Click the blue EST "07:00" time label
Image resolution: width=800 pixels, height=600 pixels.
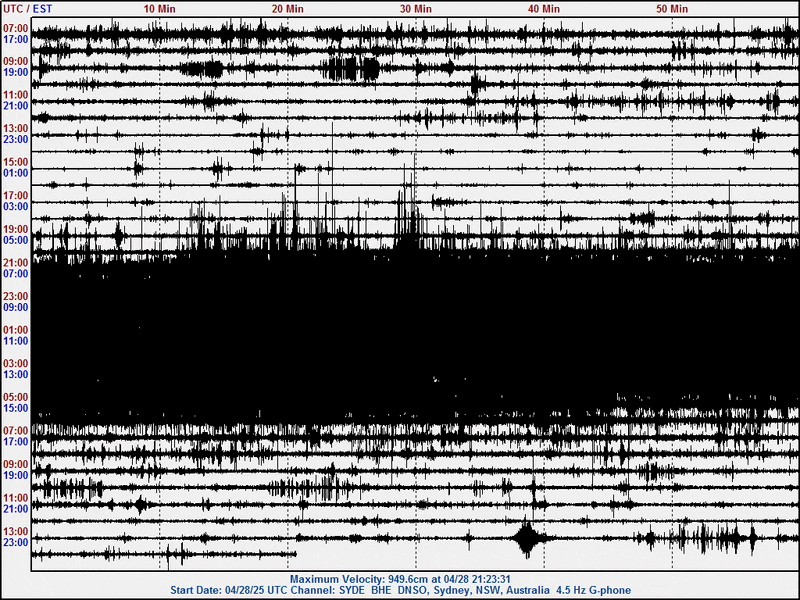pos(16,274)
